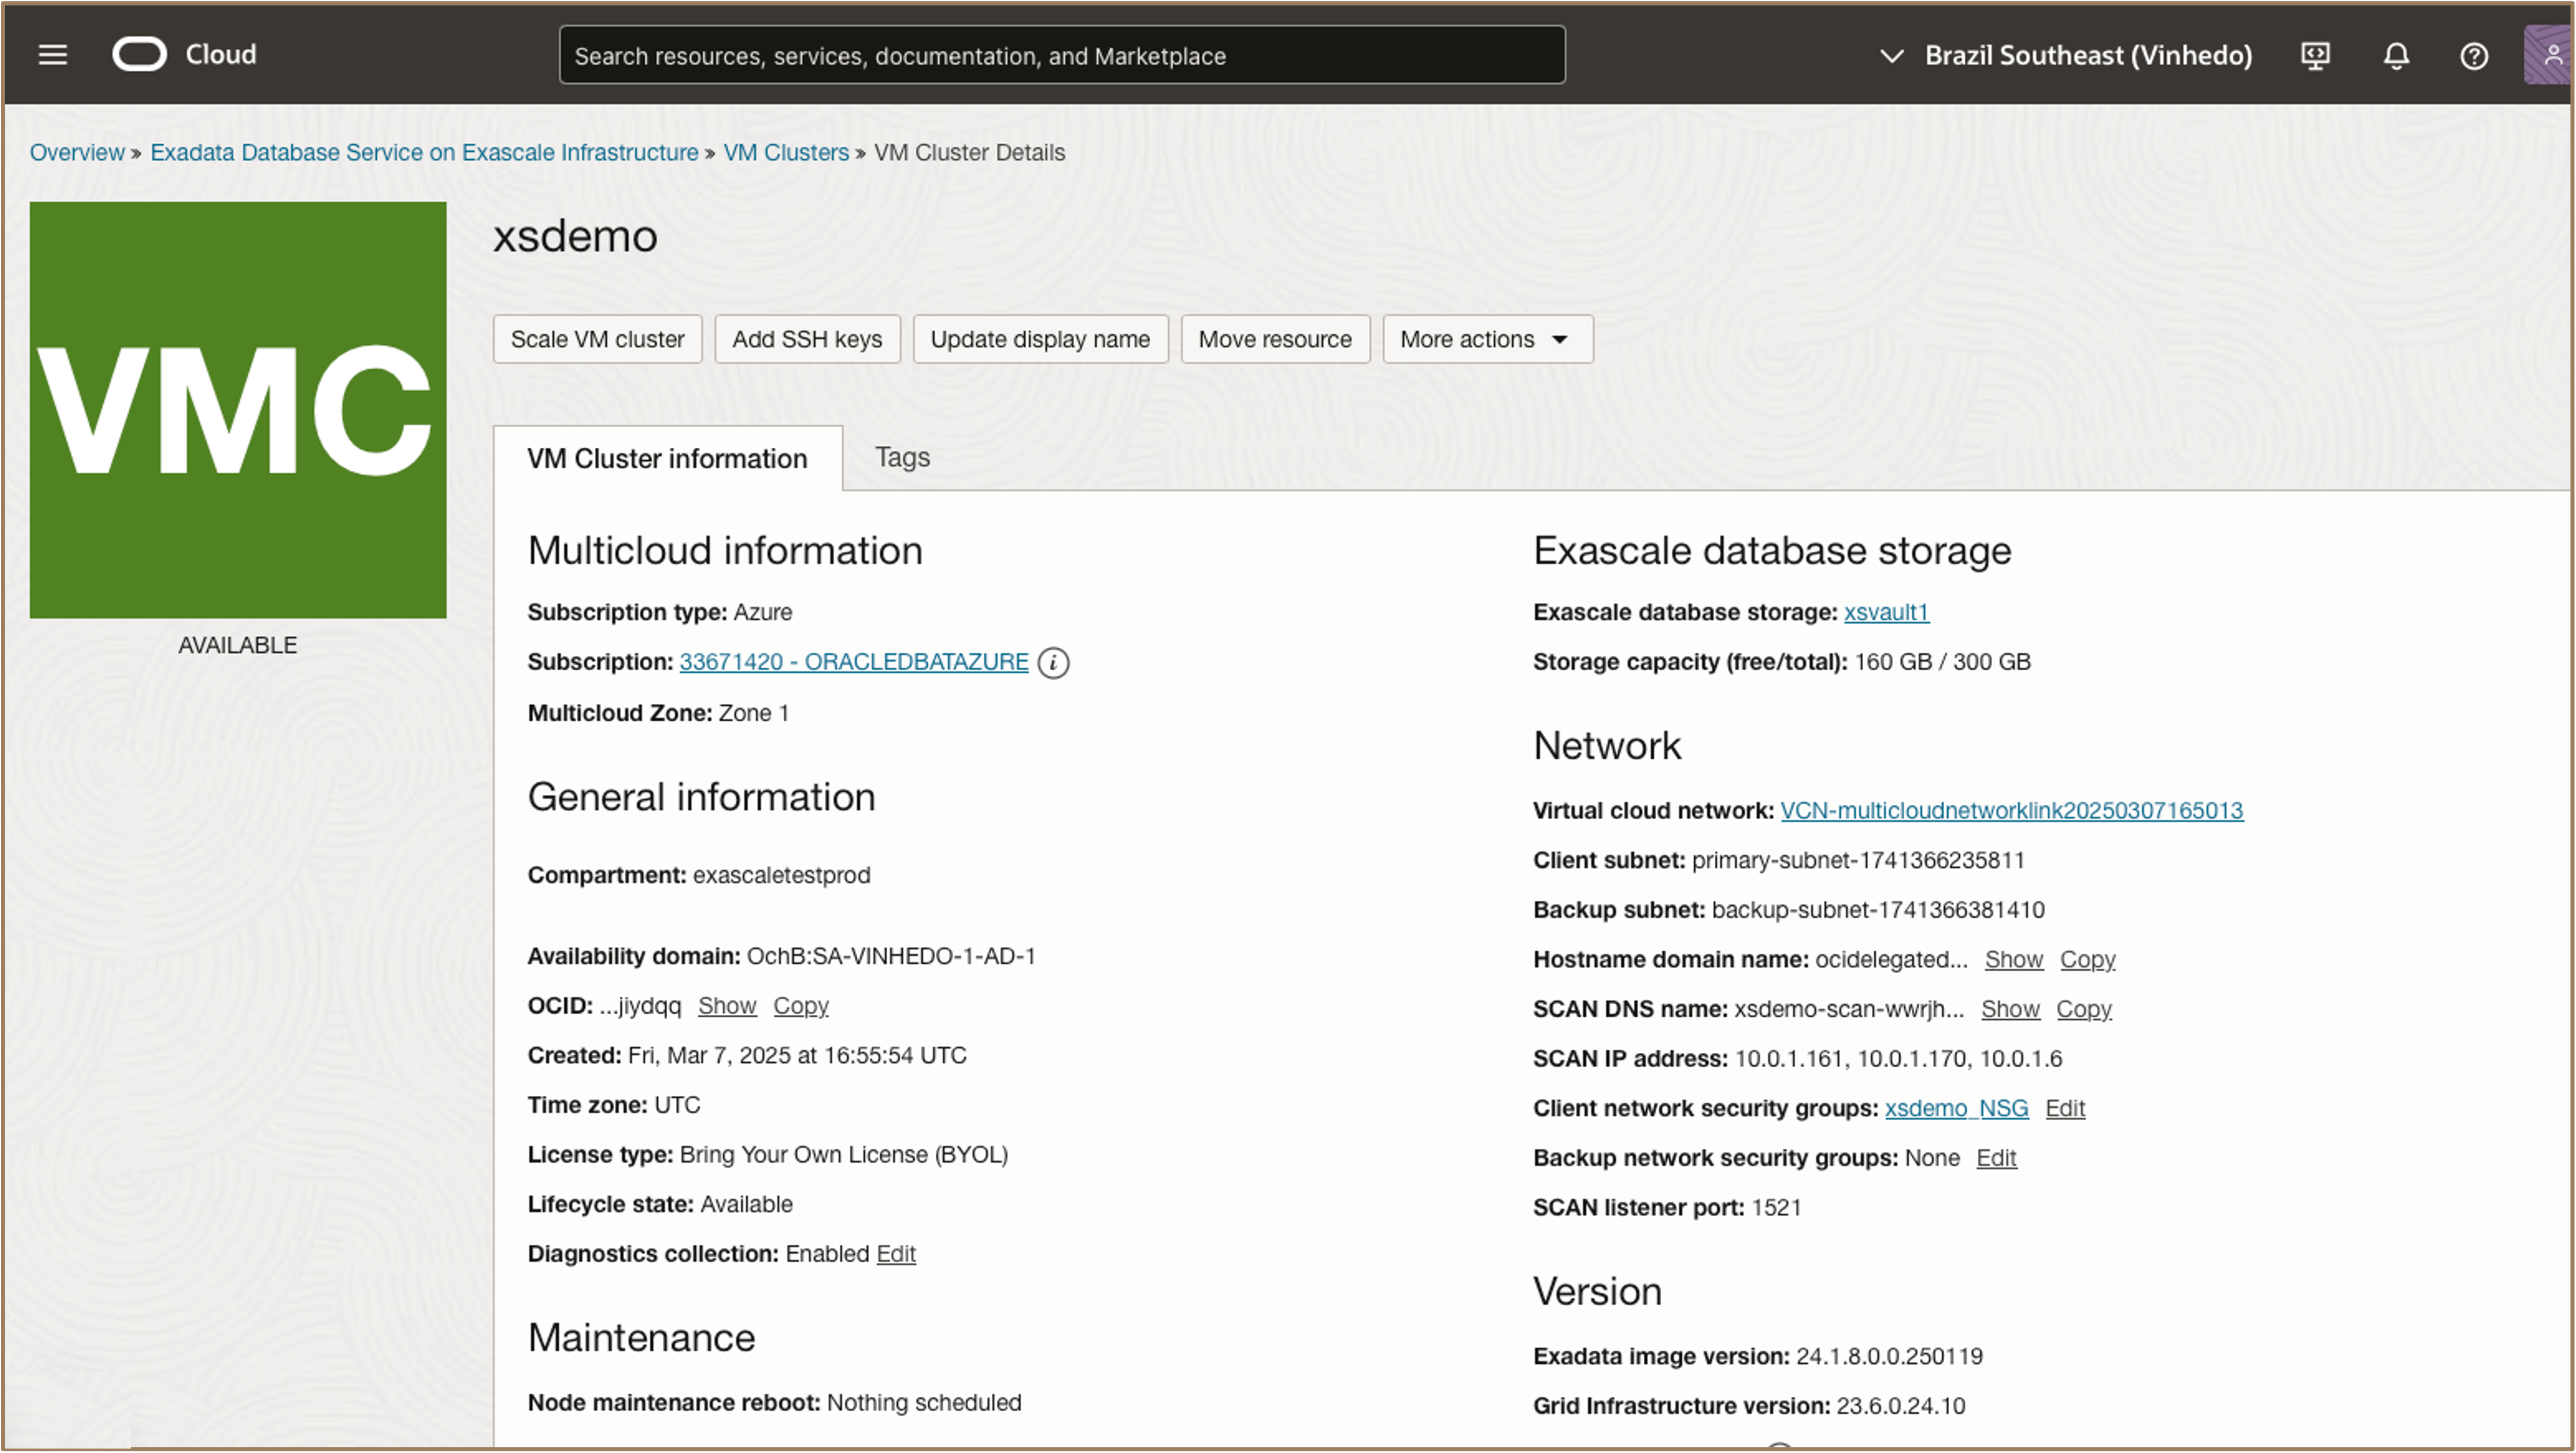Click the subscription info icon
The image size is (2576, 1453).
1053,662
